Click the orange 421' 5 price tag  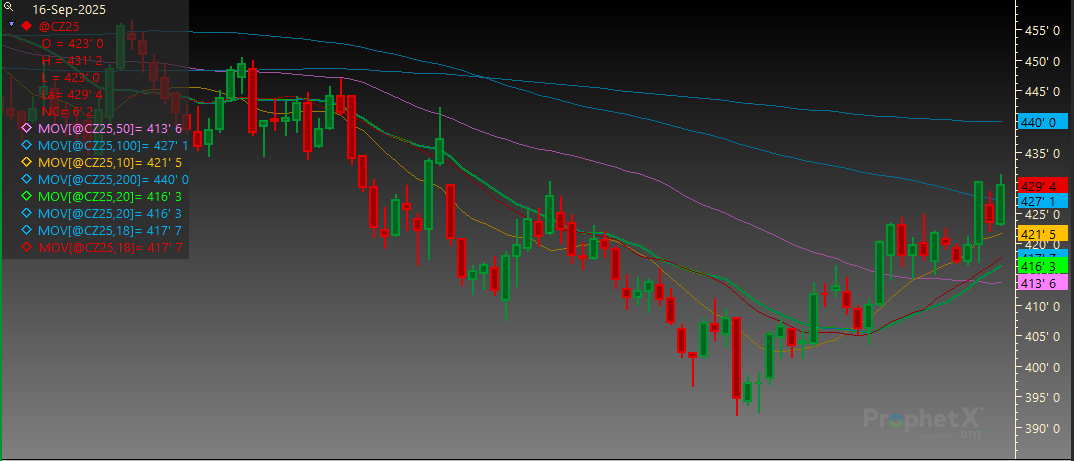click(1036, 234)
